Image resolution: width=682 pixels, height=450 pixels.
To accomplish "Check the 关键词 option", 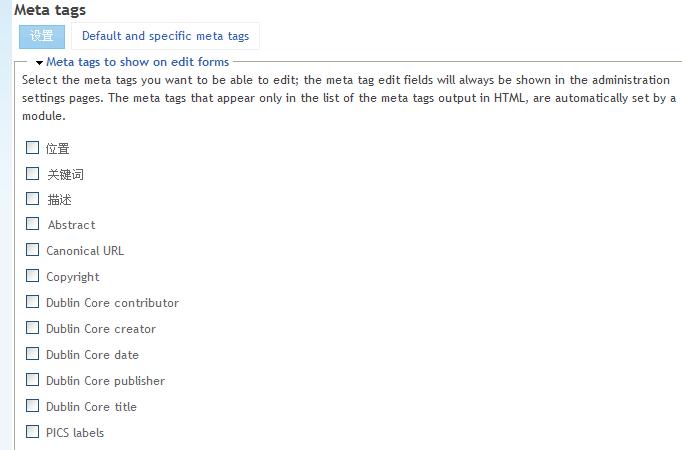I will [x=32, y=173].
